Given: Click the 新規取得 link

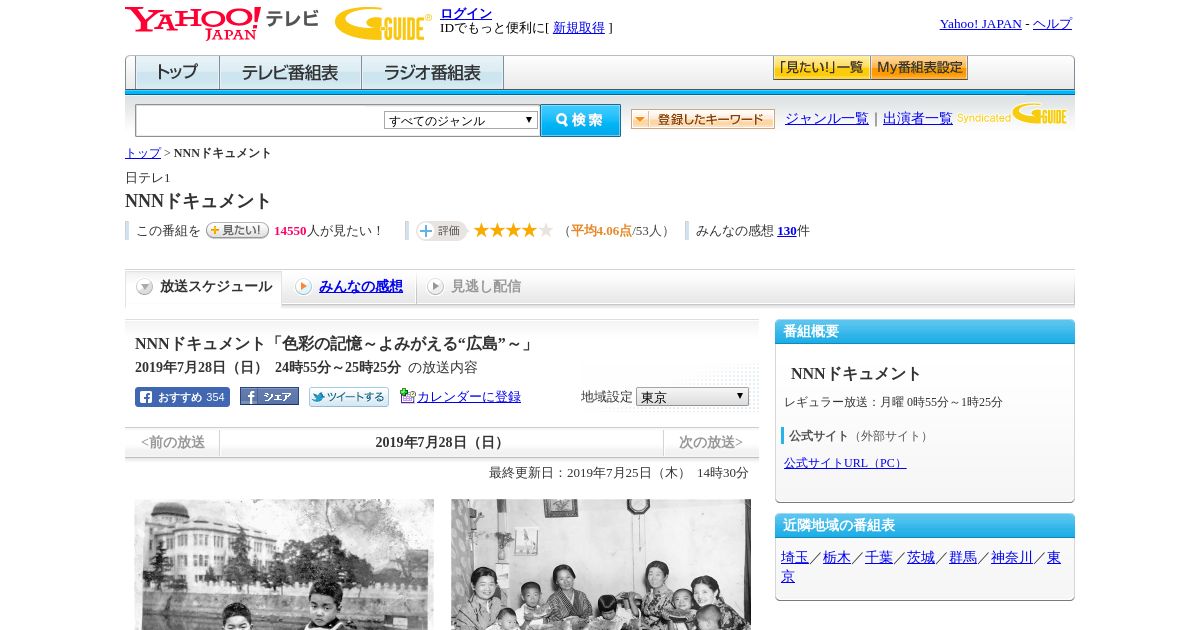Looking at the screenshot, I should (x=579, y=28).
